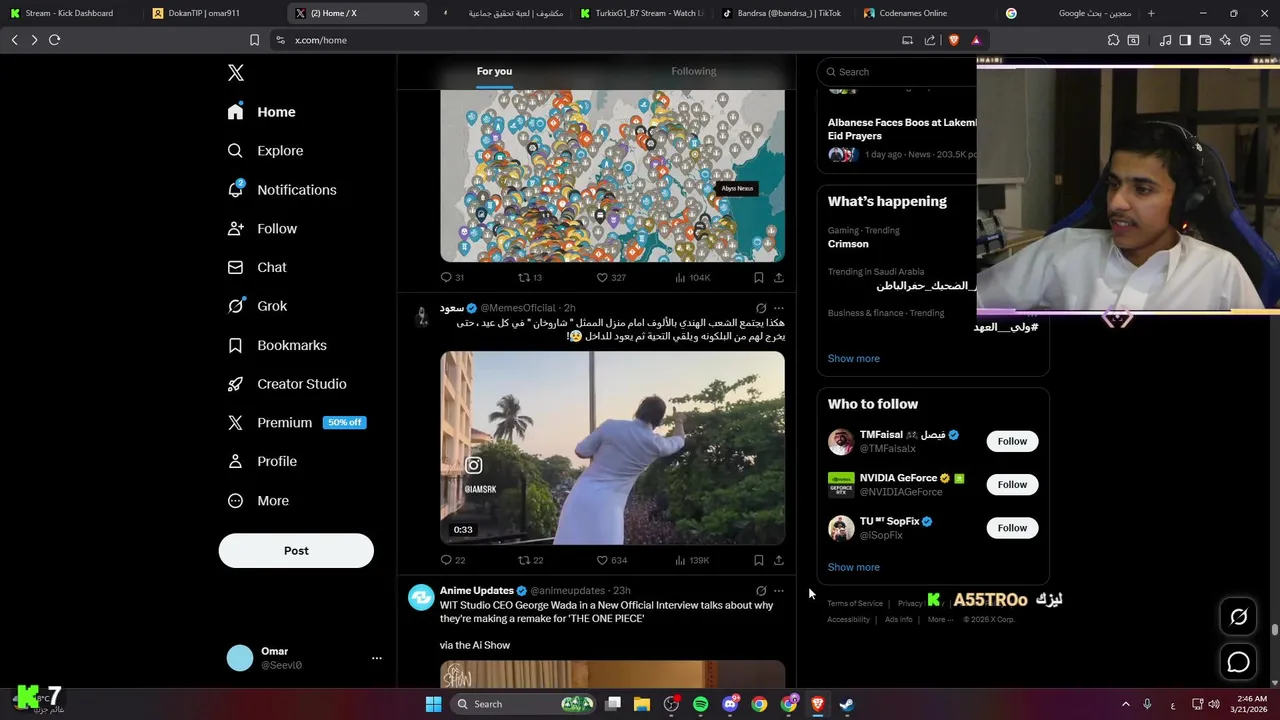Open the floating Grok button at bottom right
This screenshot has width=1280, height=720.
coord(1238,617)
